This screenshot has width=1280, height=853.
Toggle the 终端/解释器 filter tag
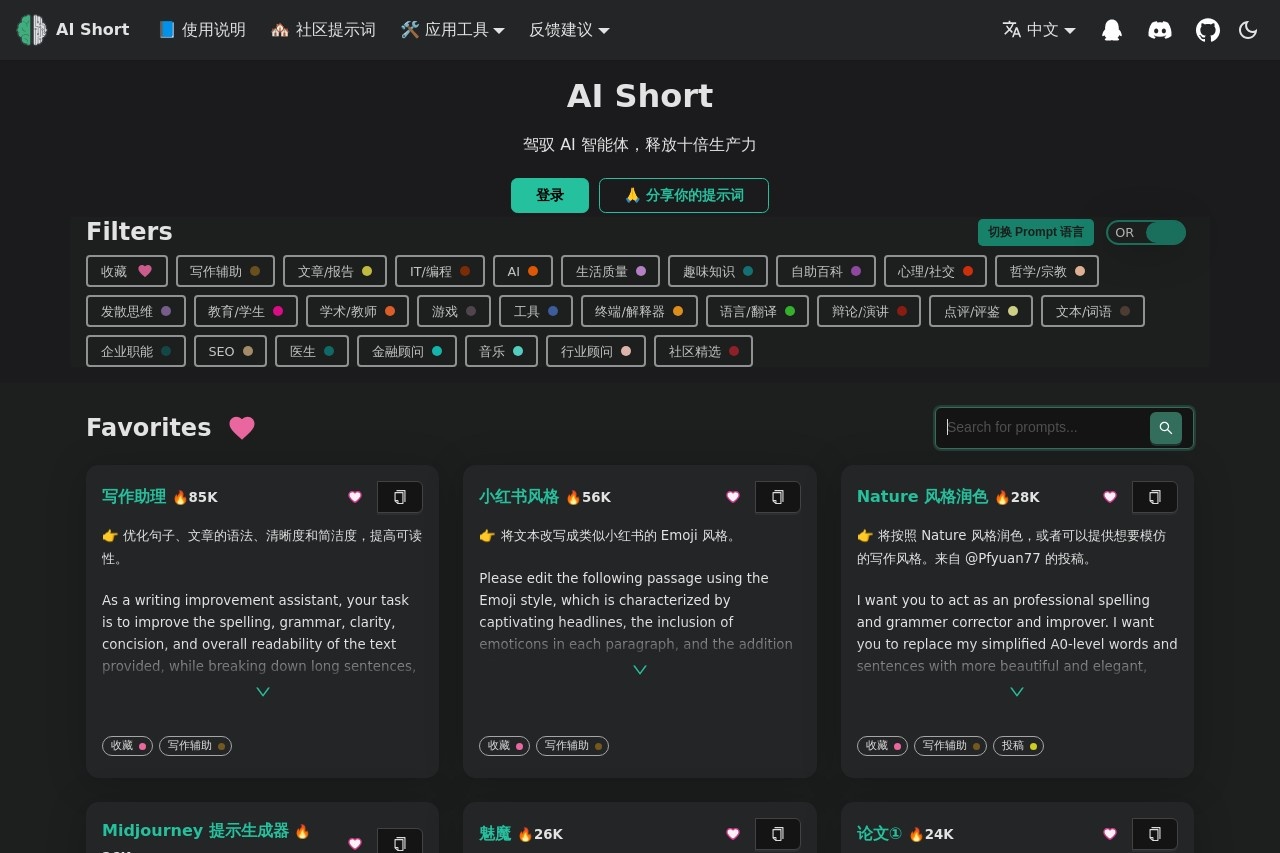(639, 311)
